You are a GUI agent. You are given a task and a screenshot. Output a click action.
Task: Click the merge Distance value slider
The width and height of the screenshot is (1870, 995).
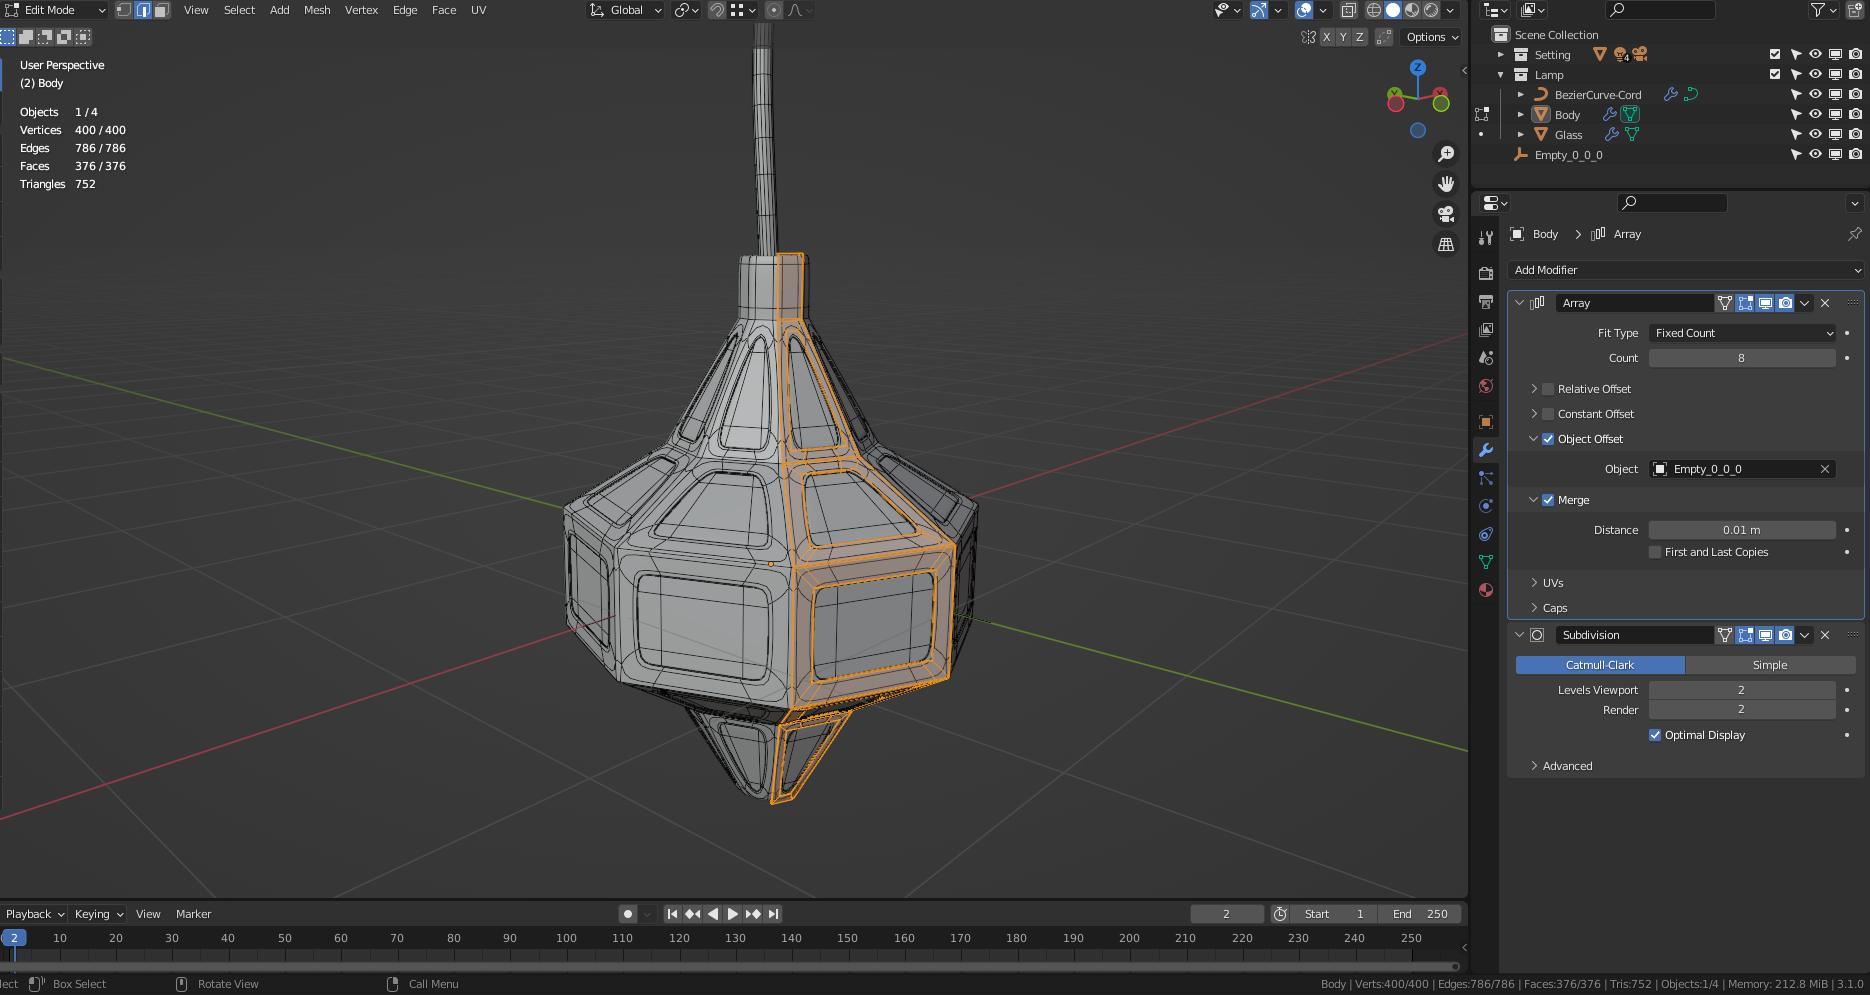coord(1741,530)
